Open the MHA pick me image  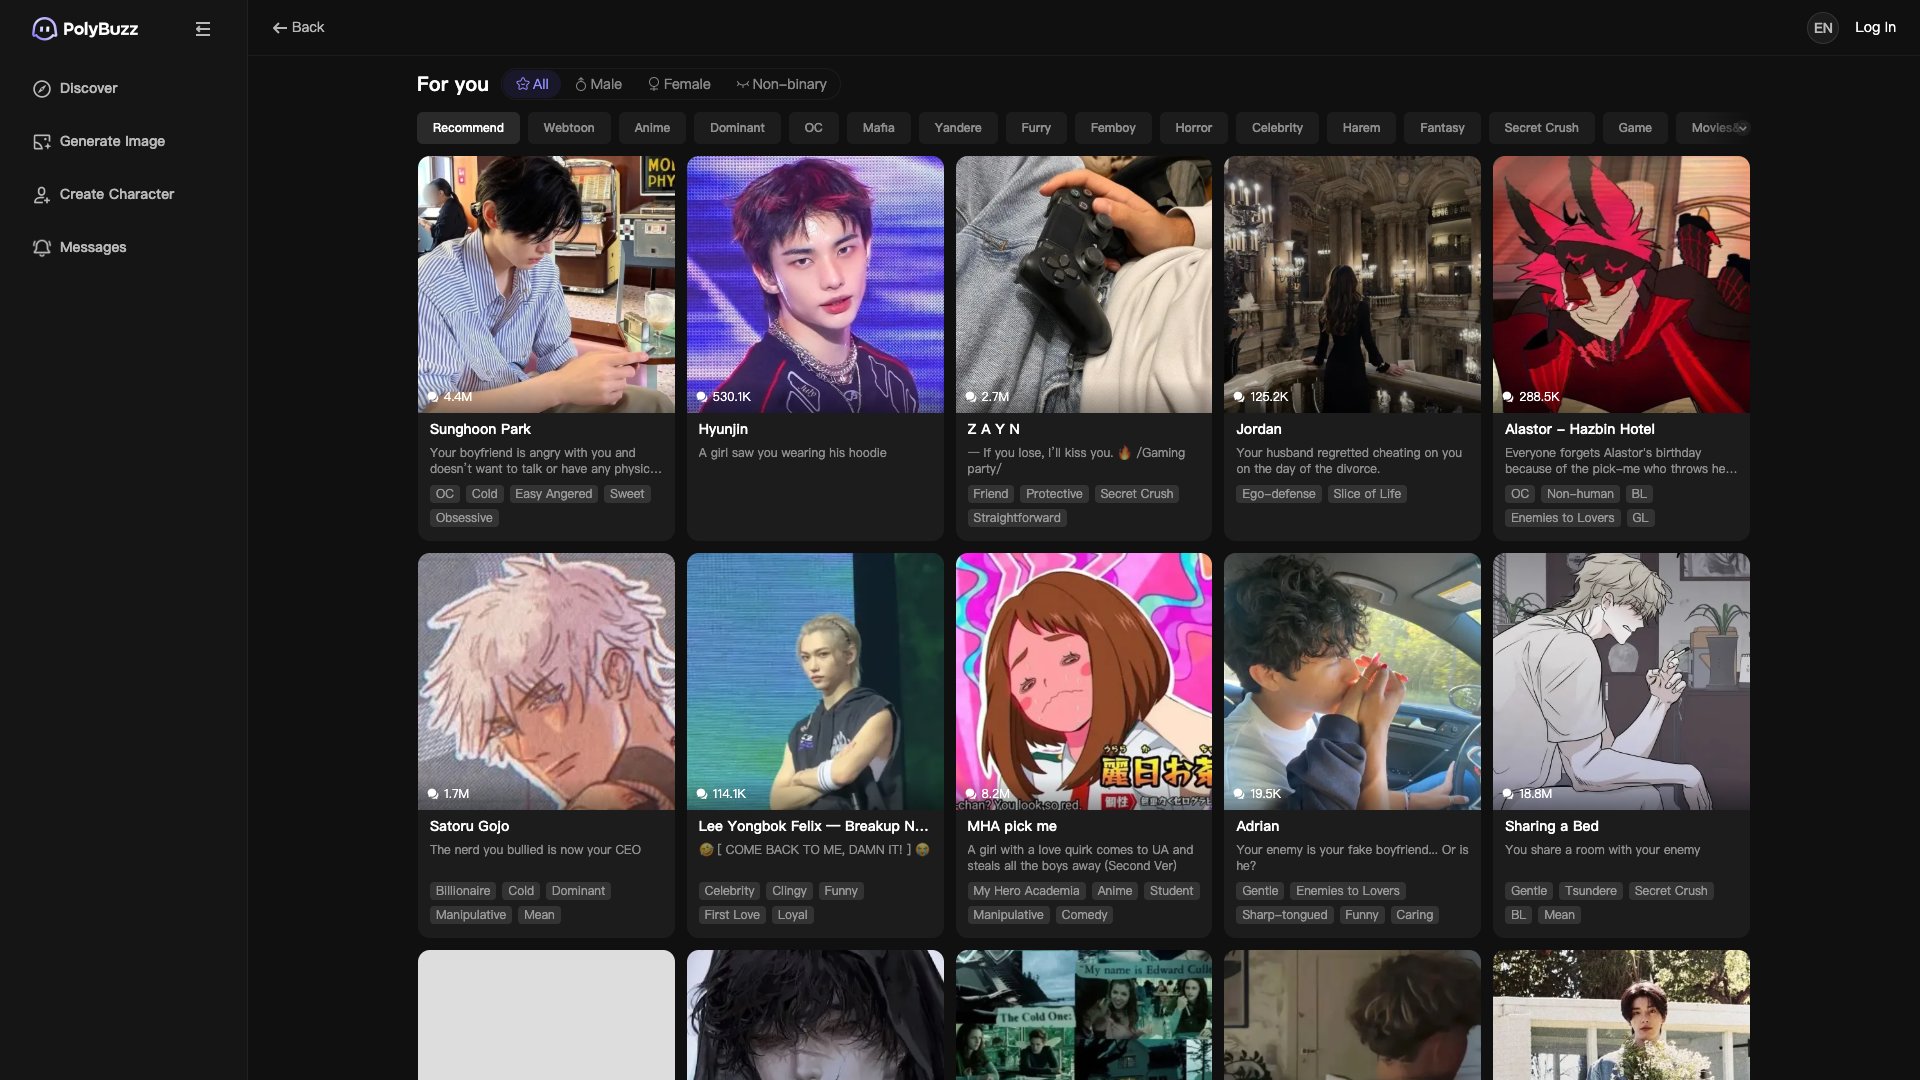[x=1084, y=681]
